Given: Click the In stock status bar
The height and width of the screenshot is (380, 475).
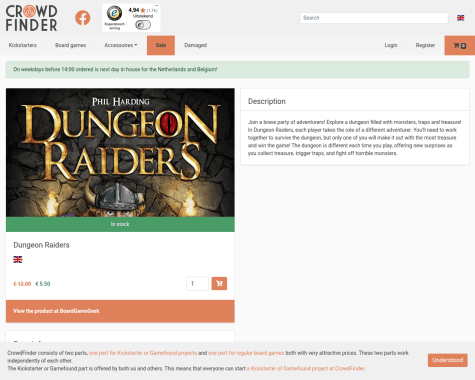Looking at the screenshot, I should [120, 224].
